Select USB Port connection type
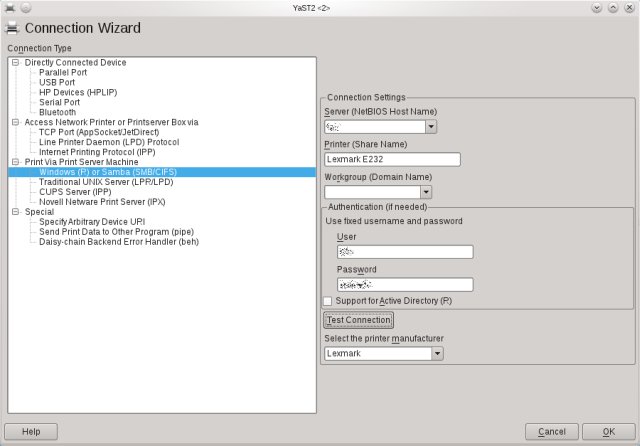Viewport: 640px width, 446px height. [x=57, y=82]
